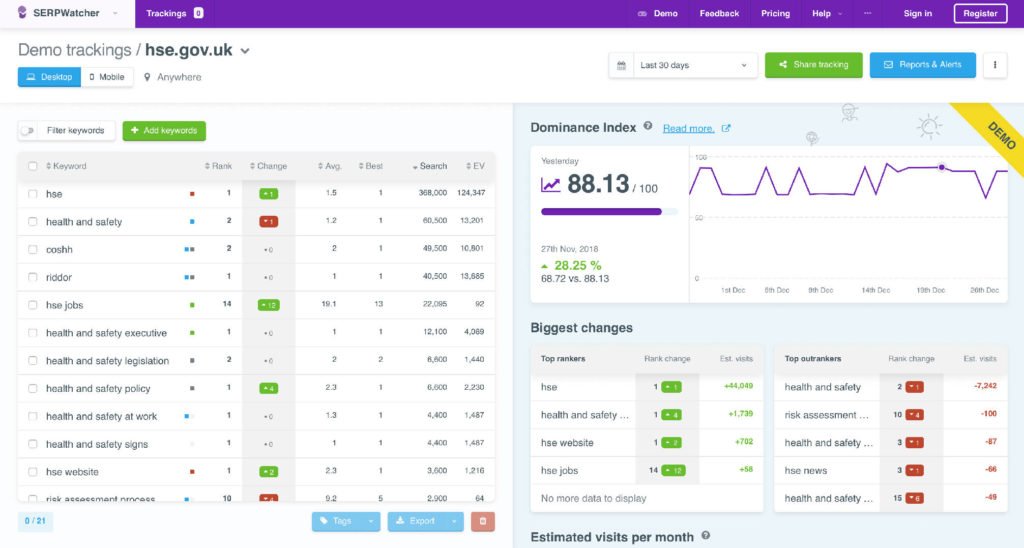Click Demo trackings breadcrumb
This screenshot has width=1024, height=548.
tap(74, 50)
